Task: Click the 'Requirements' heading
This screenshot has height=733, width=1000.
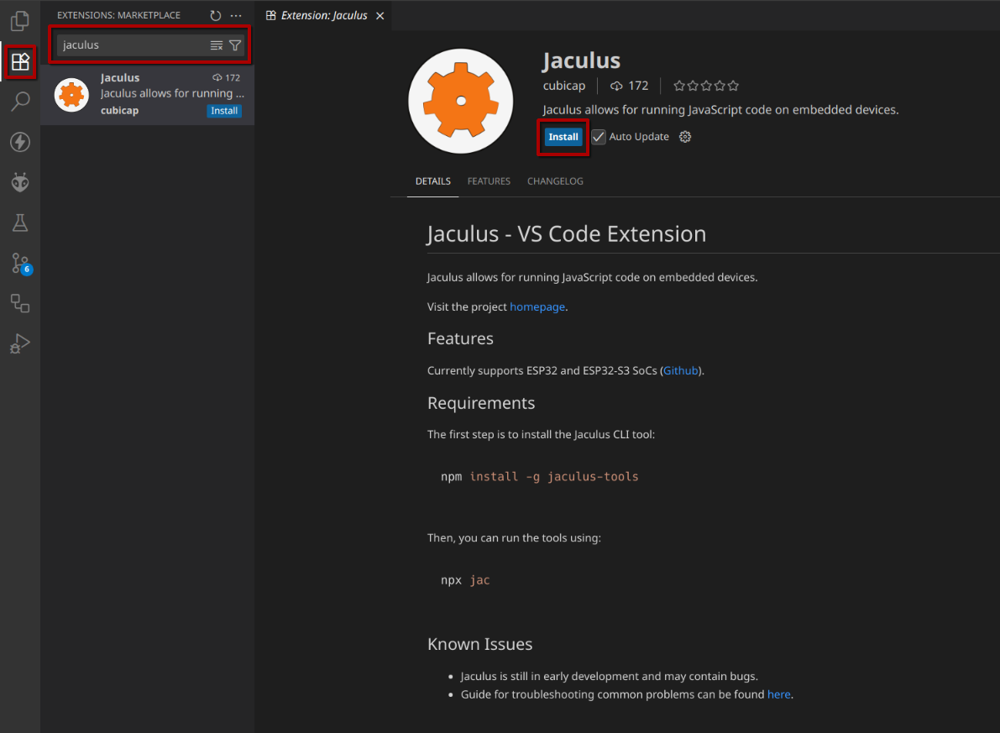Action: click(x=481, y=403)
